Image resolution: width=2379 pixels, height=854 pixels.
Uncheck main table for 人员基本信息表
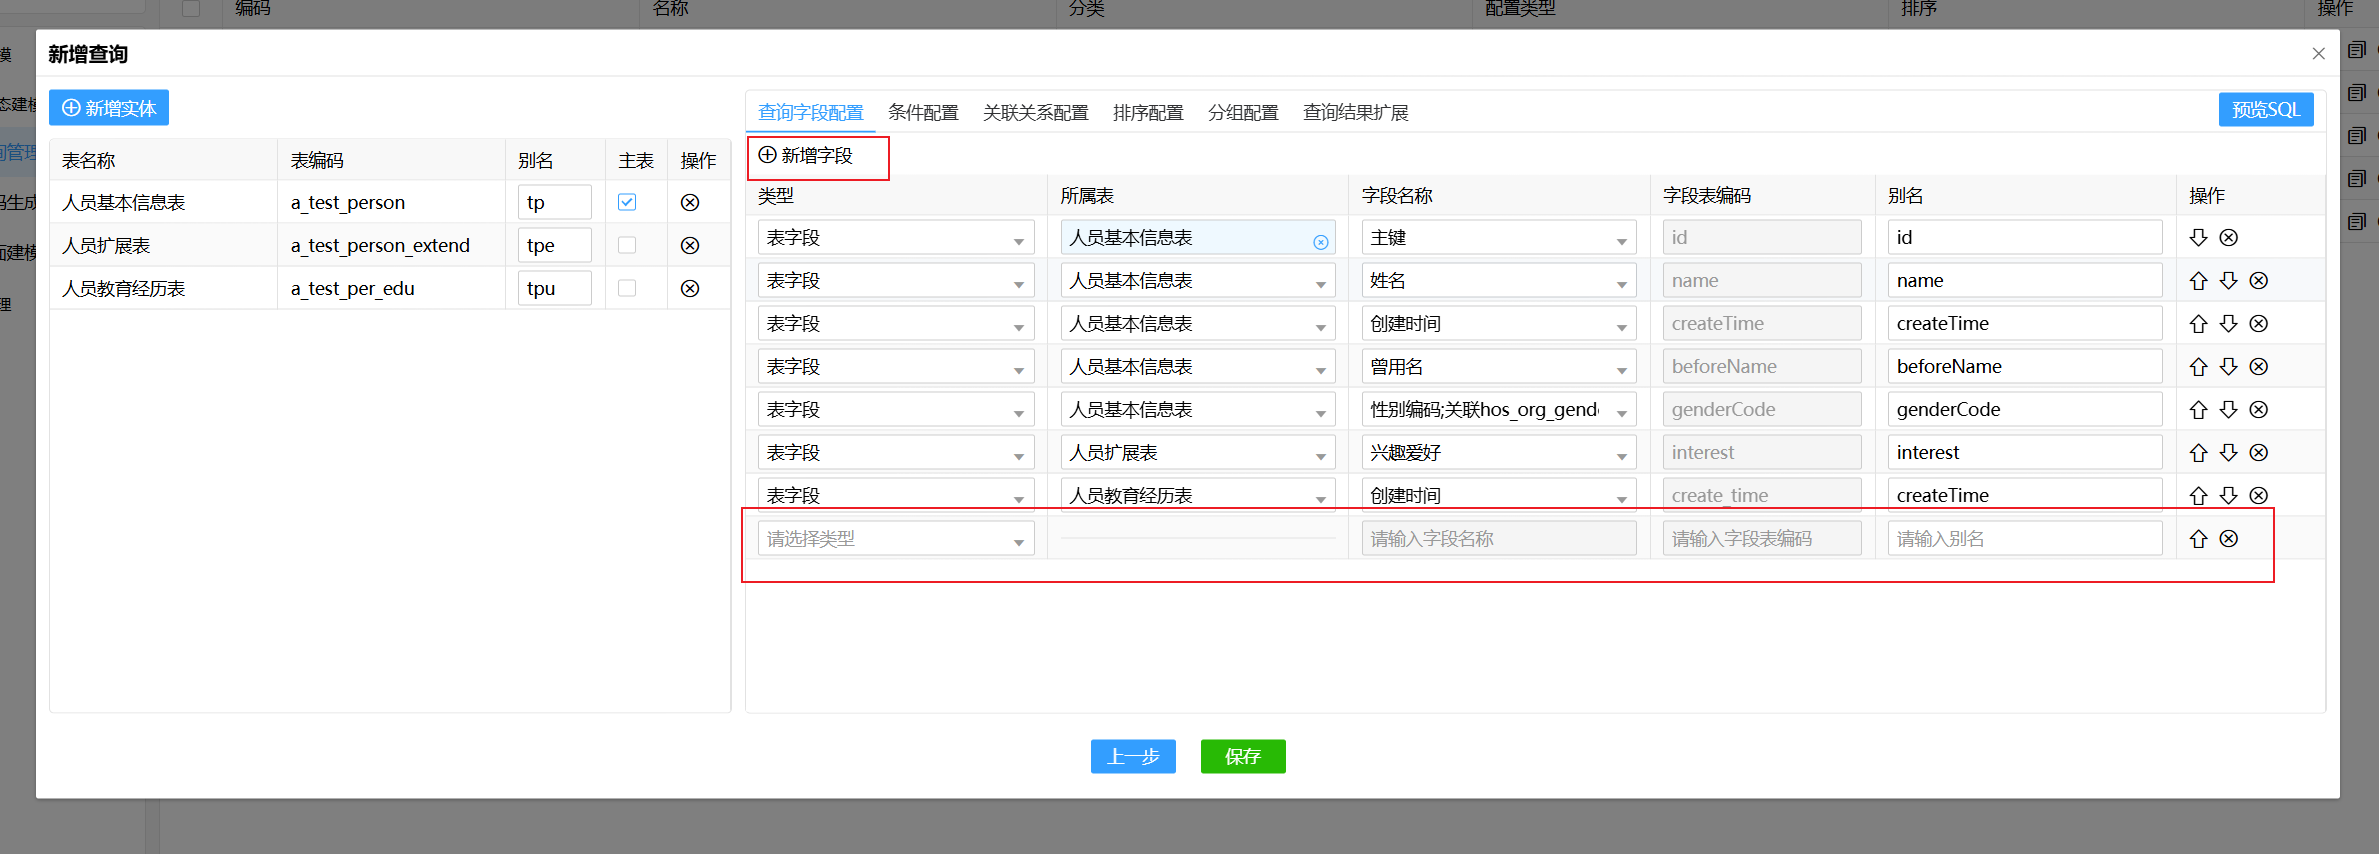click(627, 202)
